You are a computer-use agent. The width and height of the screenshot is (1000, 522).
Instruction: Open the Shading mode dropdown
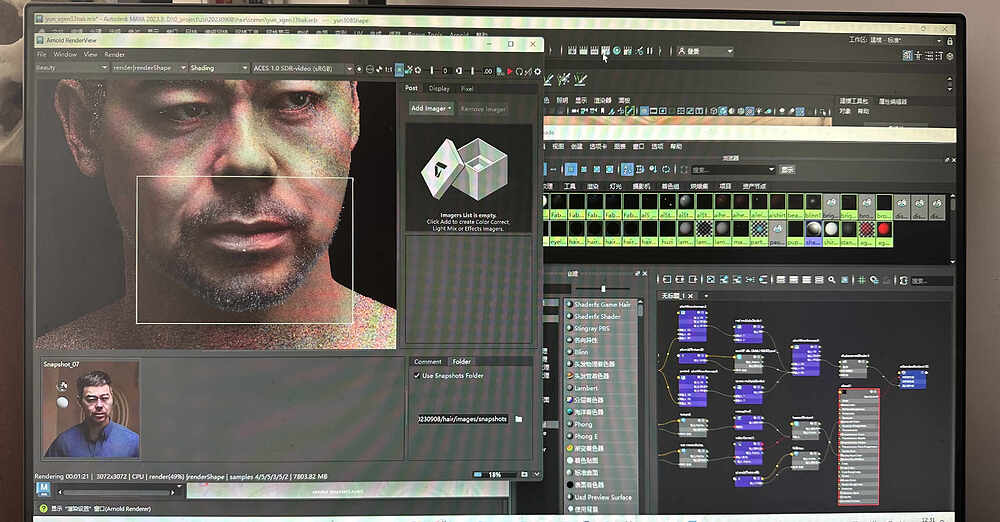click(218, 68)
